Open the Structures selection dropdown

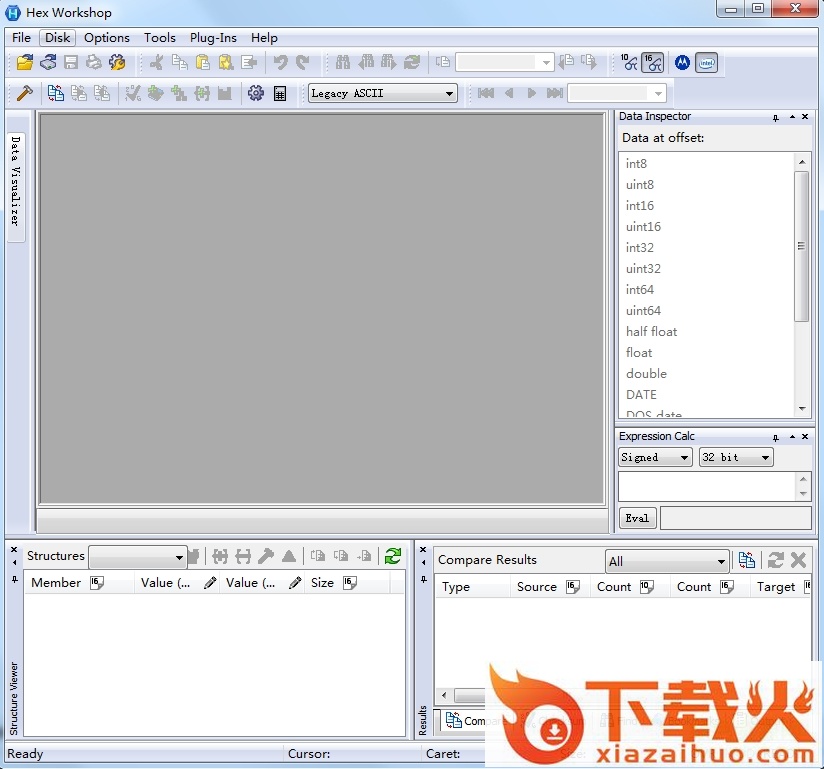(x=138, y=557)
